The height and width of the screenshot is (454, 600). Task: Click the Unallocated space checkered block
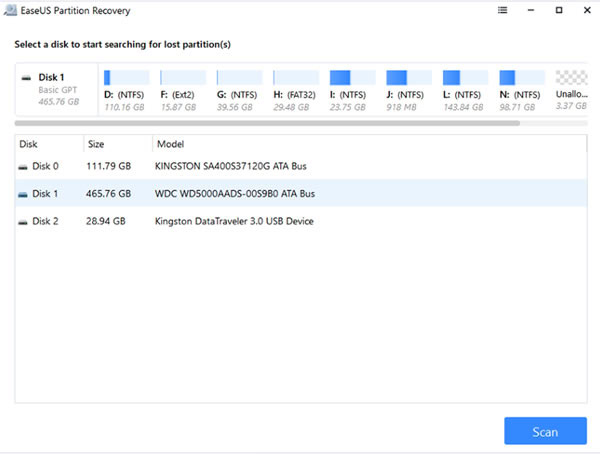point(571,78)
